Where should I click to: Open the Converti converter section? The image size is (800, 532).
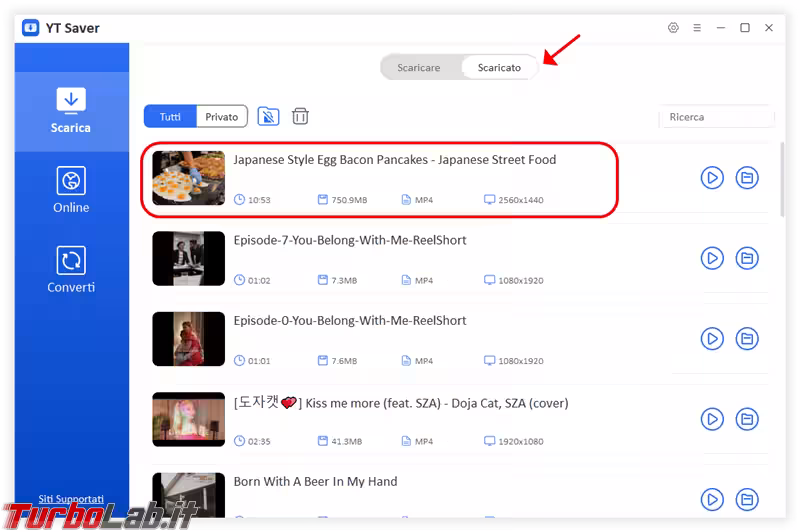pos(71,269)
